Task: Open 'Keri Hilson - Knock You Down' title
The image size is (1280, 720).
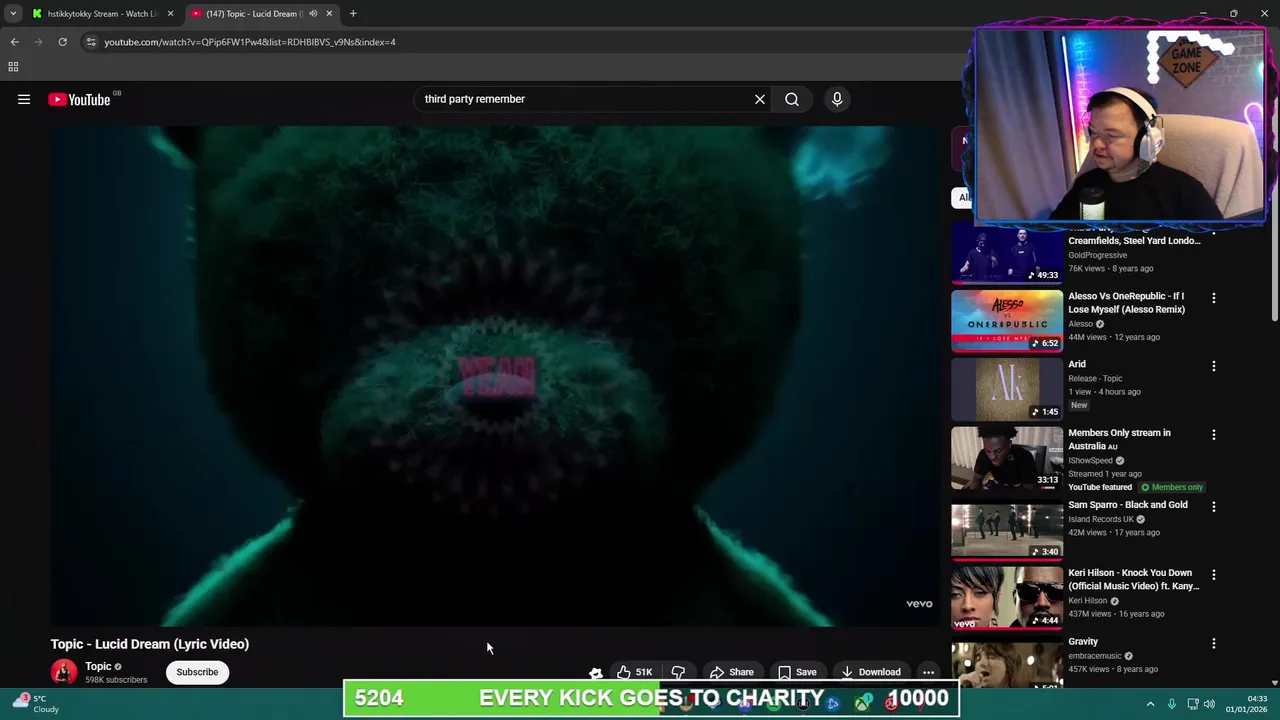Action: 1133,580
